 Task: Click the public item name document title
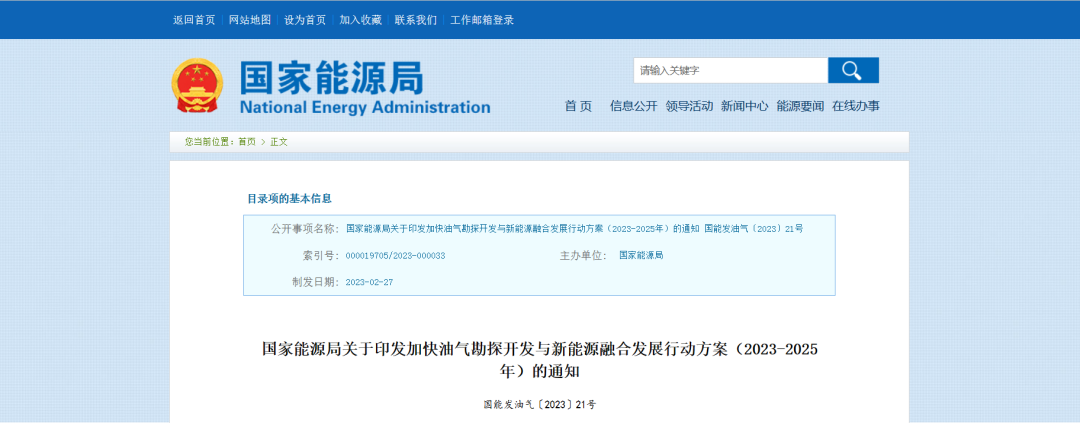574,228
